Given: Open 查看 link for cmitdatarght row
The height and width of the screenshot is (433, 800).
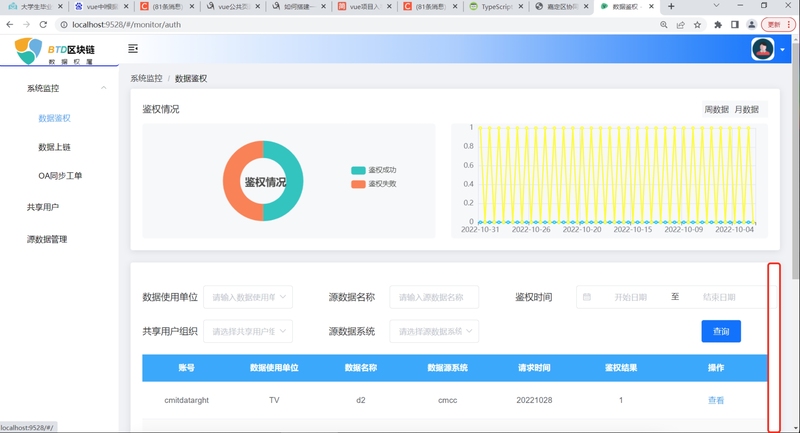Looking at the screenshot, I should [x=716, y=400].
